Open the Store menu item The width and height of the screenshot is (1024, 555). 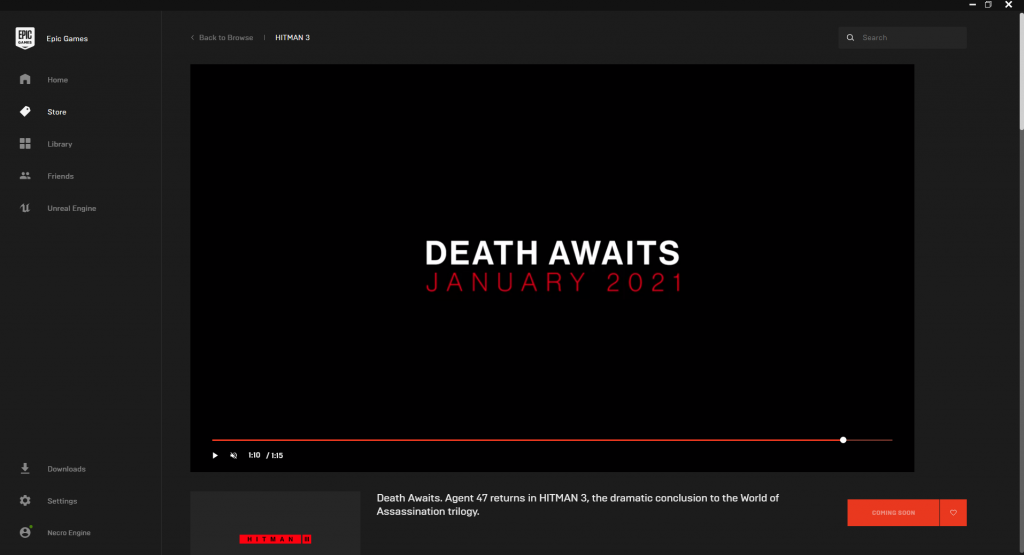(57, 112)
